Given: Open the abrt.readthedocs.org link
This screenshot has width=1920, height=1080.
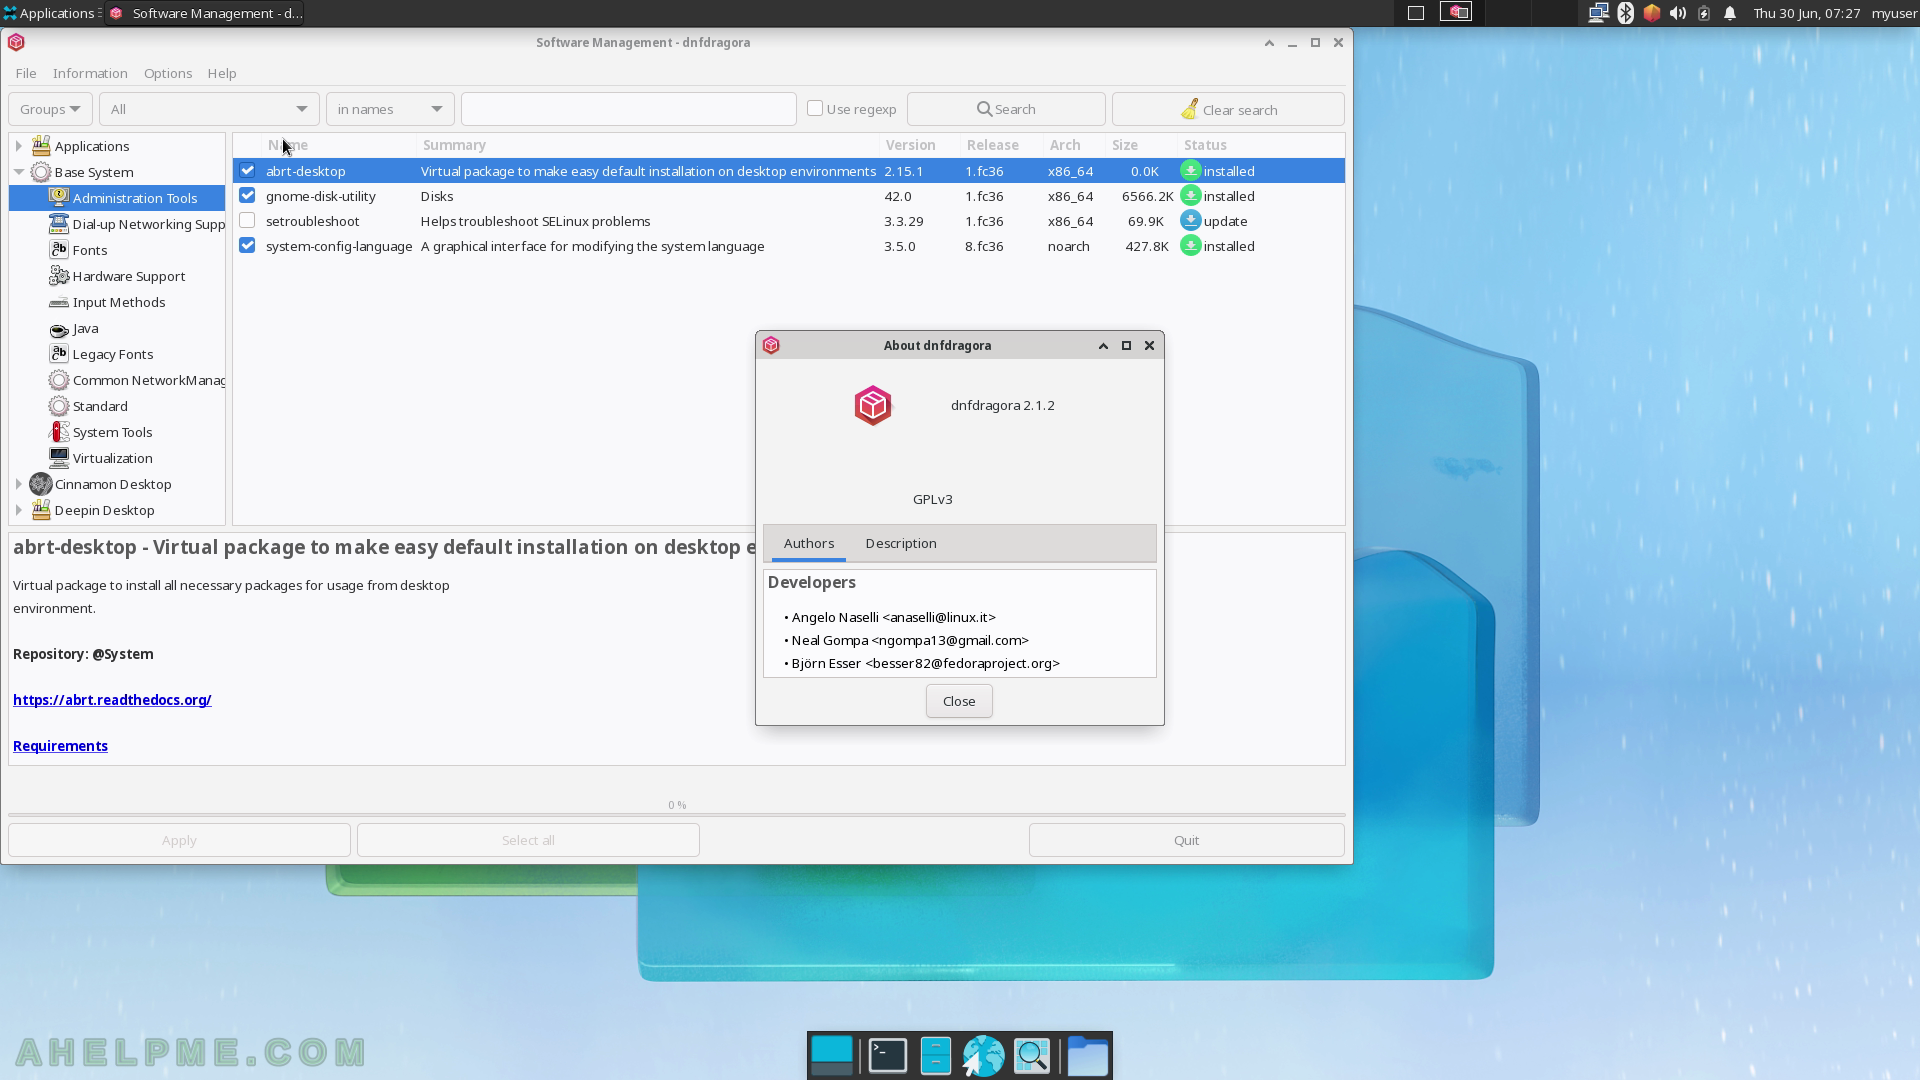Looking at the screenshot, I should 112,700.
